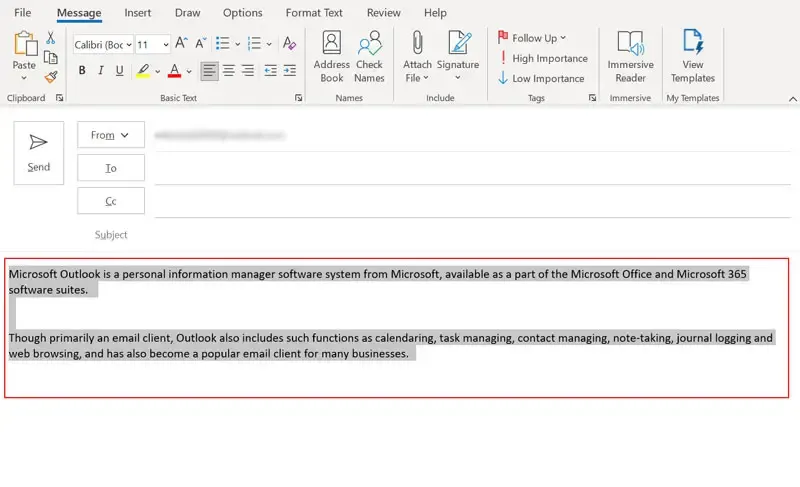Toggle Italic formatting
Screen dimensions: 800x487
click(101, 70)
